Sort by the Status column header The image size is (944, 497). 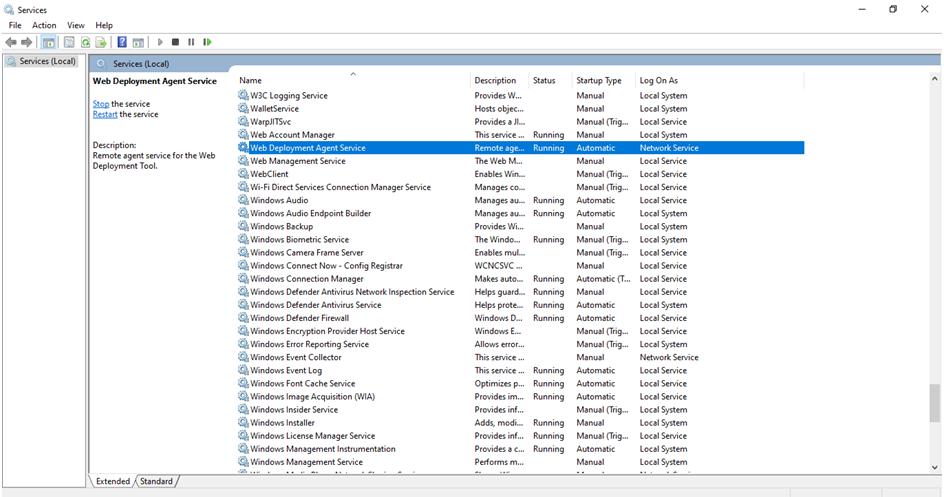[550, 81]
